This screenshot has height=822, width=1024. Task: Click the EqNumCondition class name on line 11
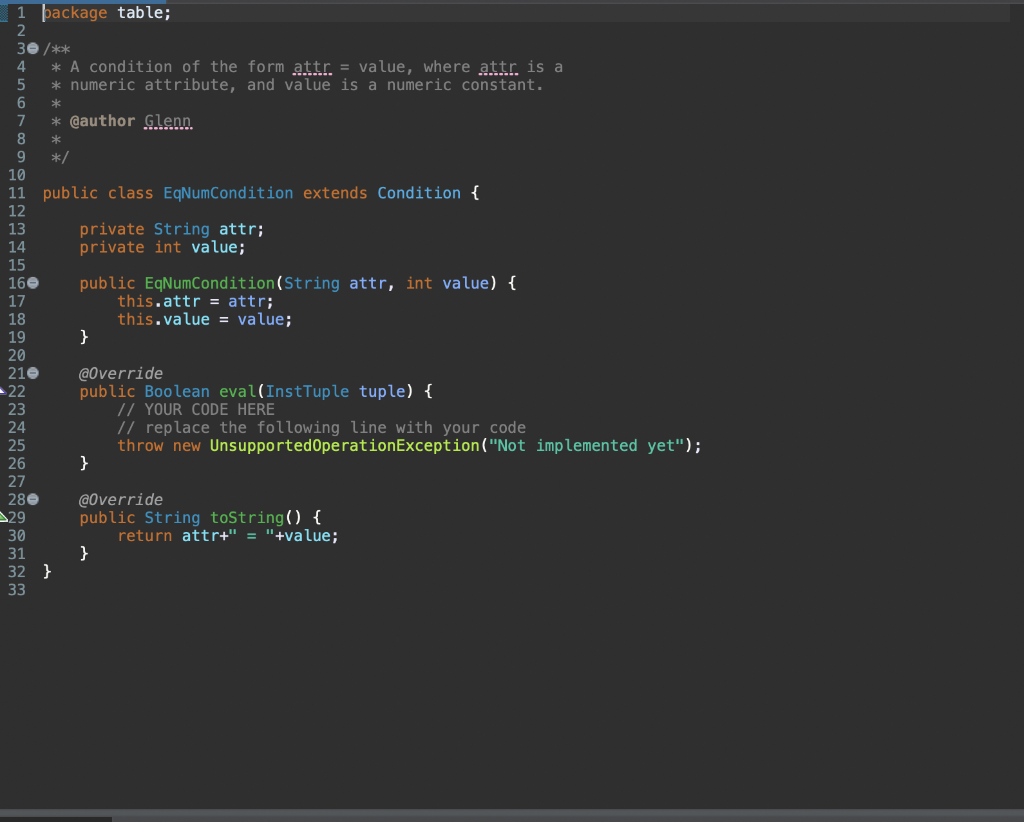pos(228,193)
